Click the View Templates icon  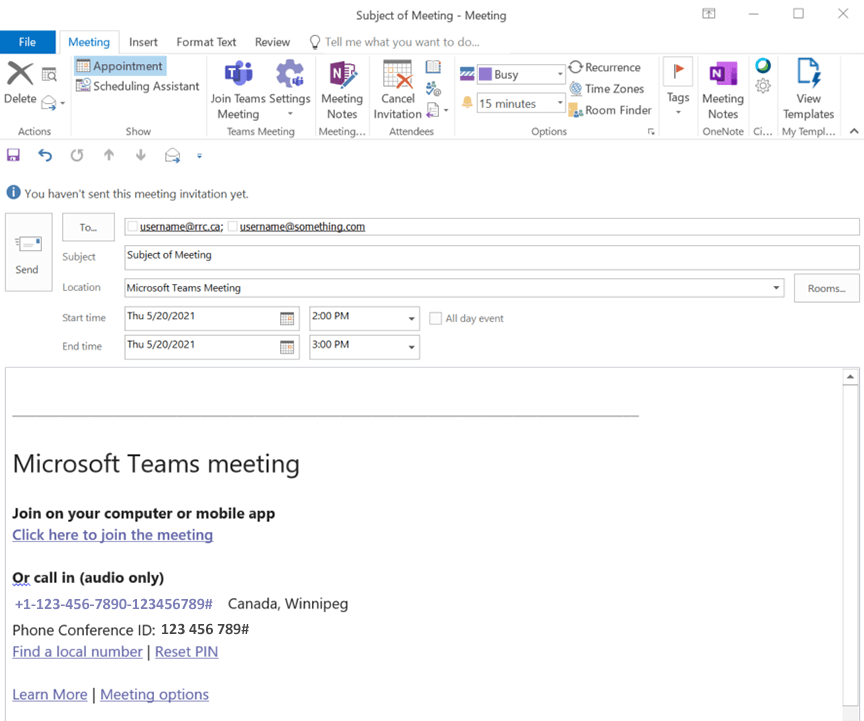tap(808, 76)
